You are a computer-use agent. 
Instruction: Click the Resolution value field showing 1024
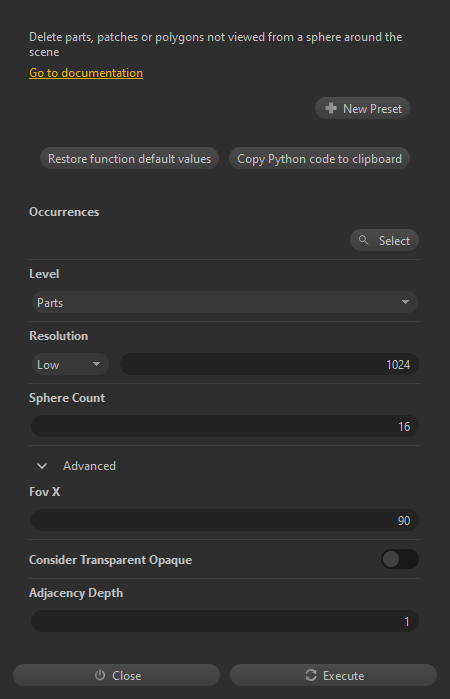click(269, 364)
